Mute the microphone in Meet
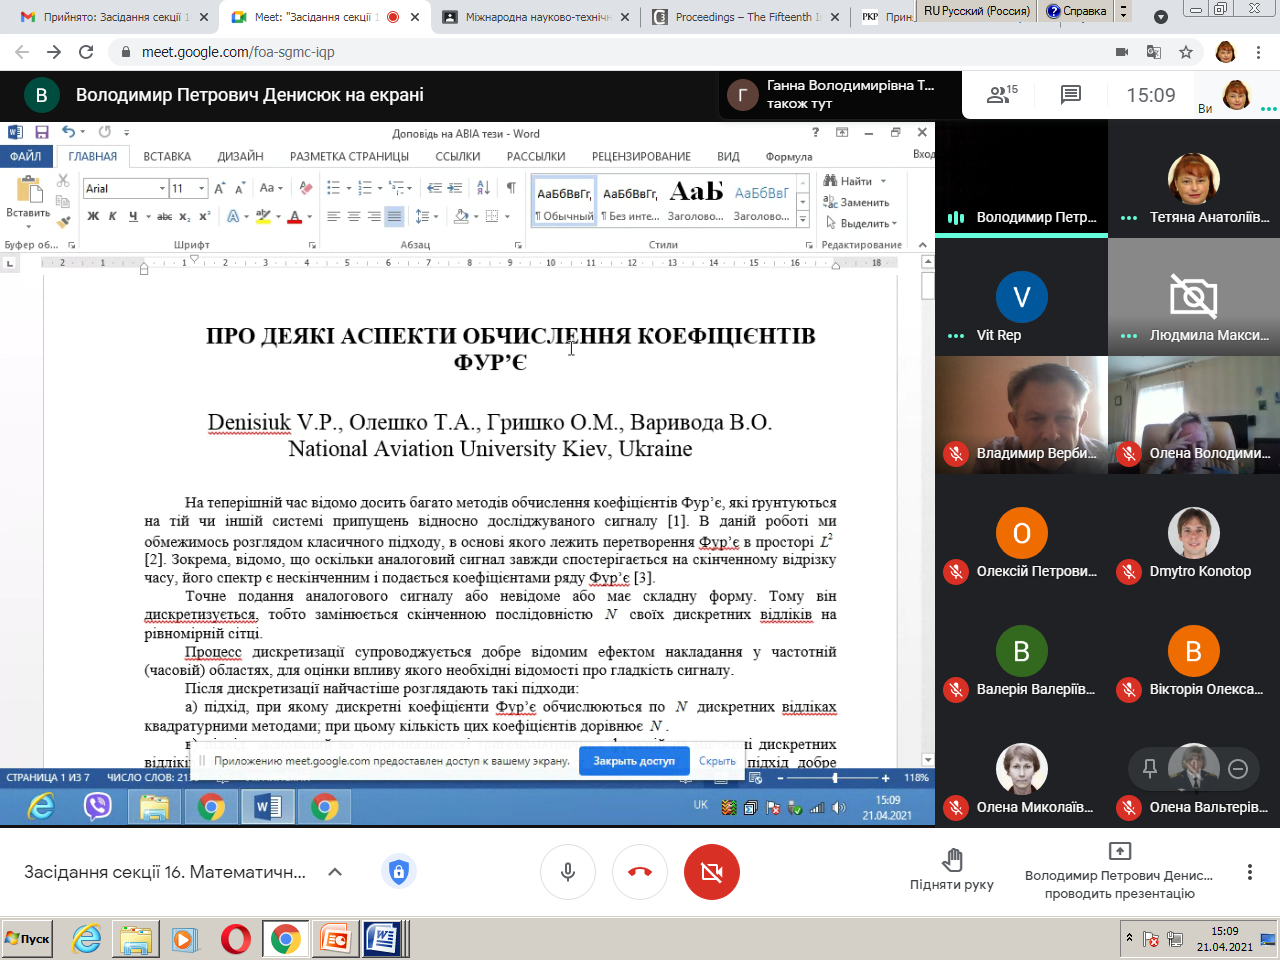This screenshot has width=1280, height=960. click(x=568, y=871)
